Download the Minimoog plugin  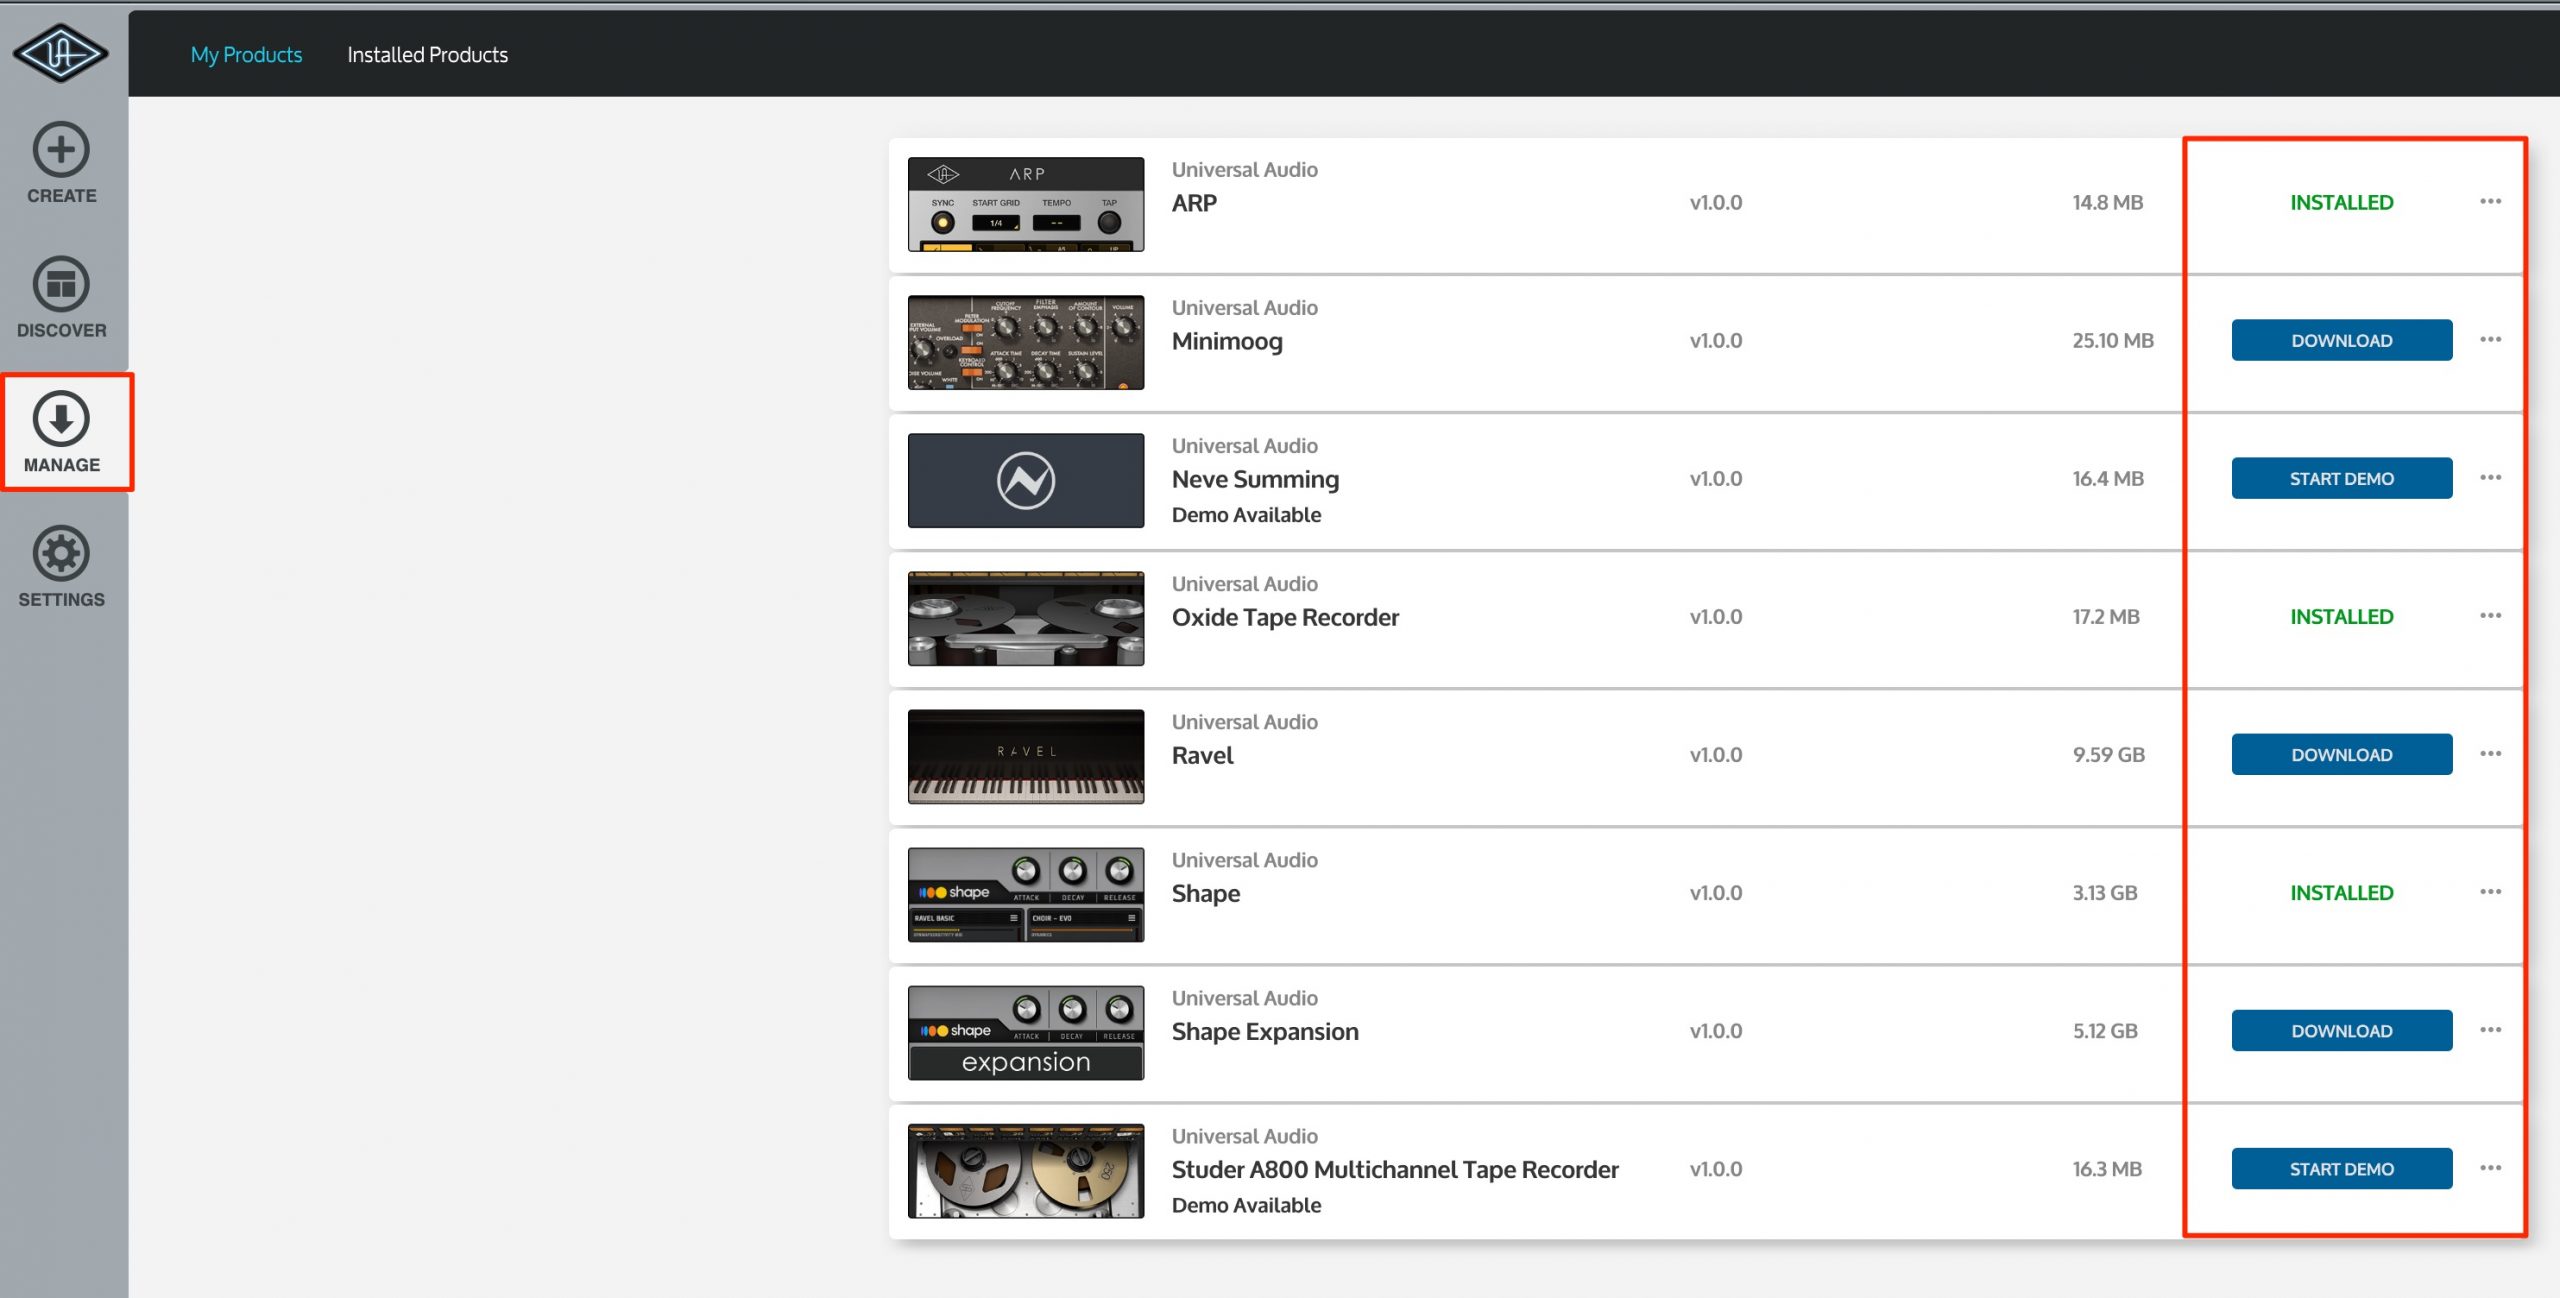(x=2341, y=340)
